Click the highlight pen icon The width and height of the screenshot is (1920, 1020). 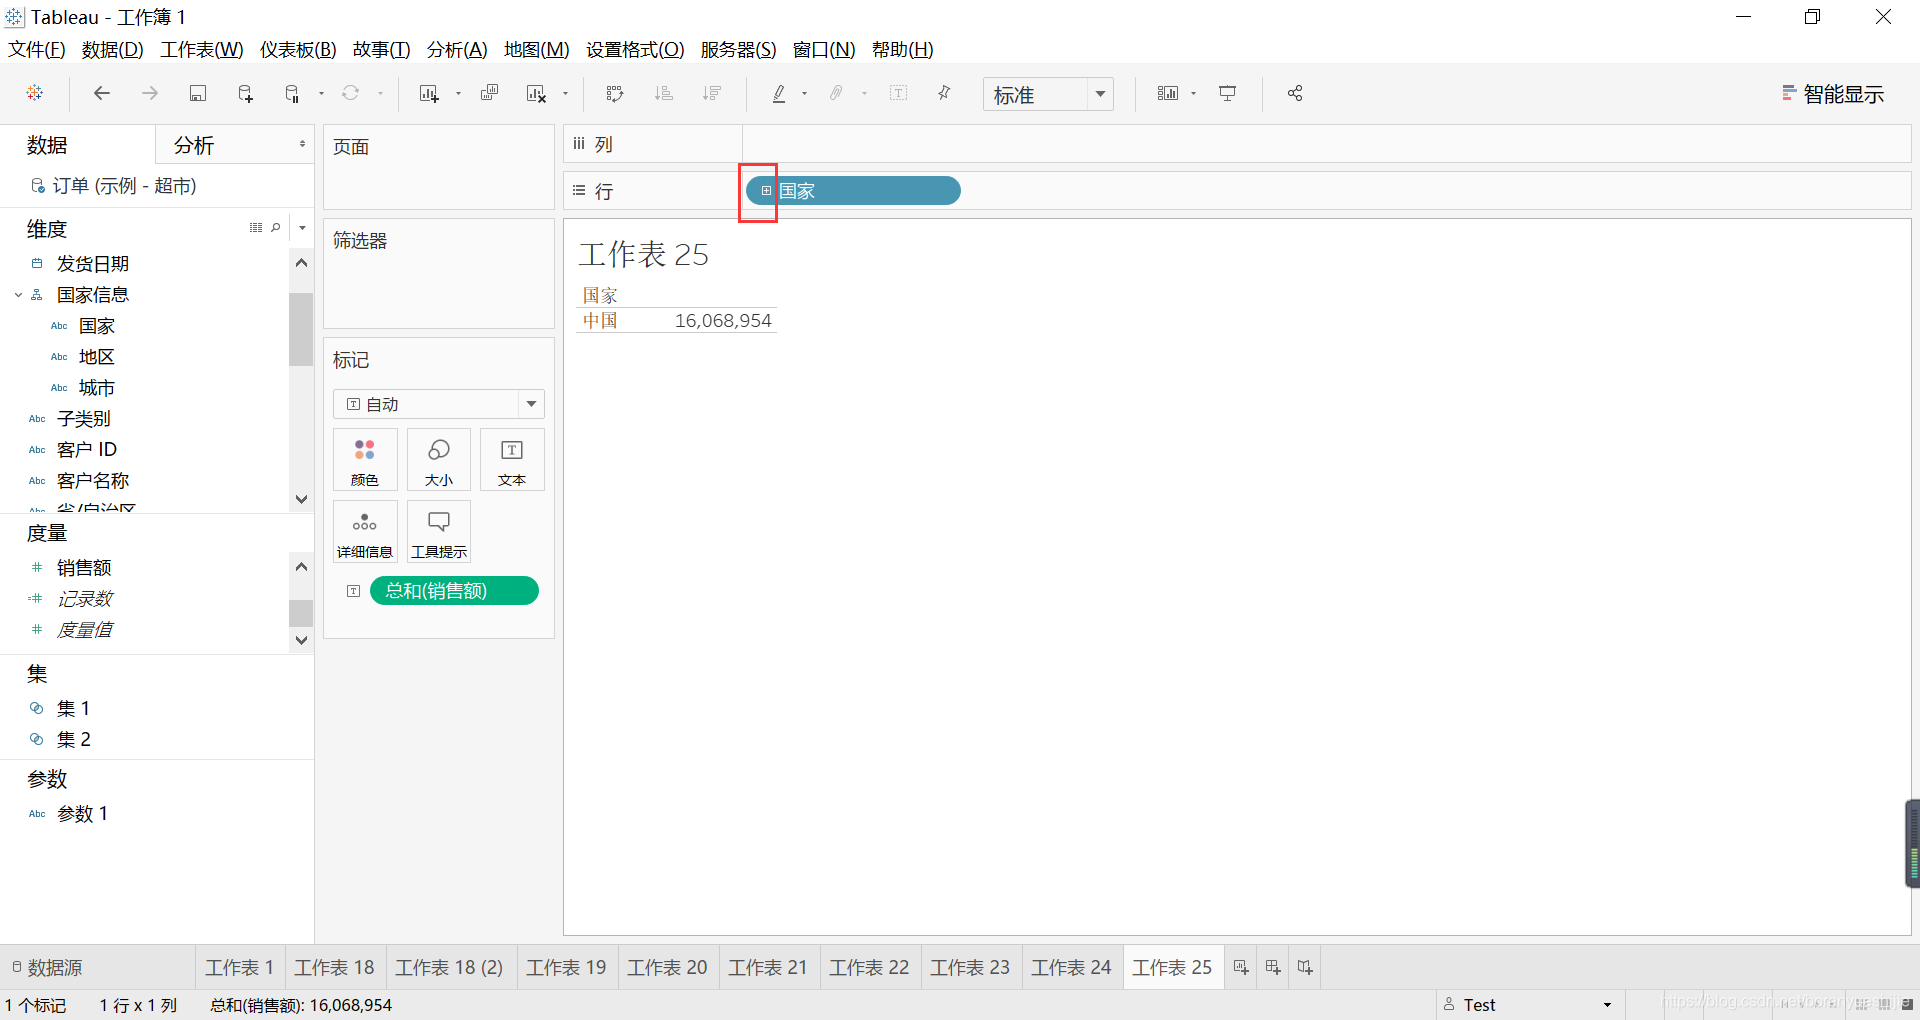779,93
